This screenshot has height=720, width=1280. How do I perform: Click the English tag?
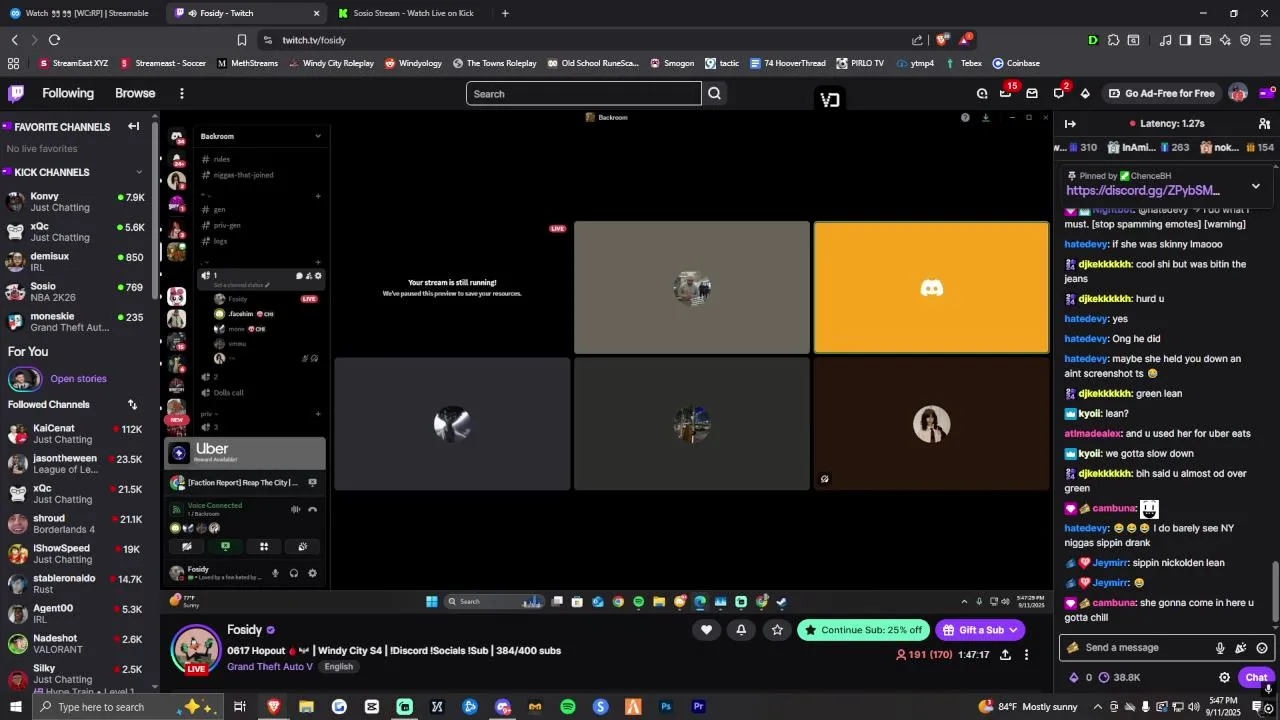coord(338,667)
